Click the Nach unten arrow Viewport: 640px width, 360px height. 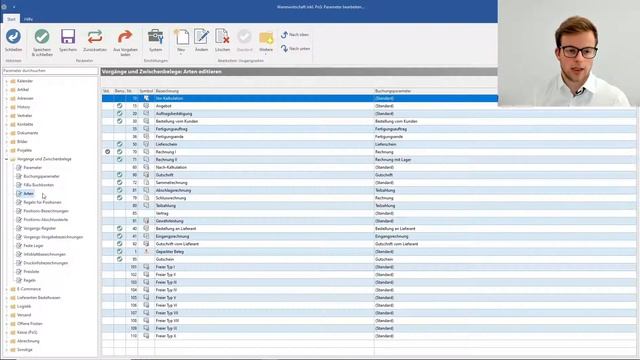pos(284,49)
